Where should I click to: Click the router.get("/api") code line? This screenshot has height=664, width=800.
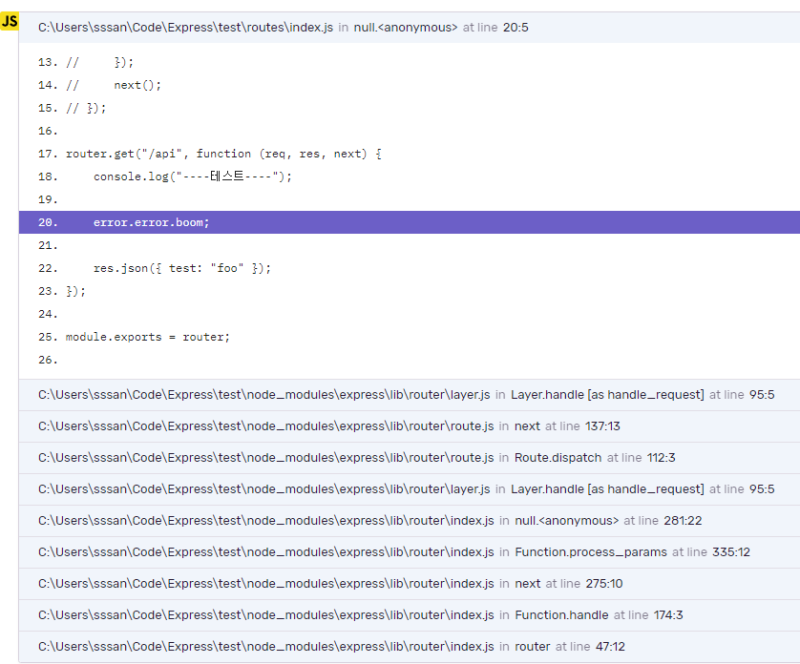[x=224, y=154]
